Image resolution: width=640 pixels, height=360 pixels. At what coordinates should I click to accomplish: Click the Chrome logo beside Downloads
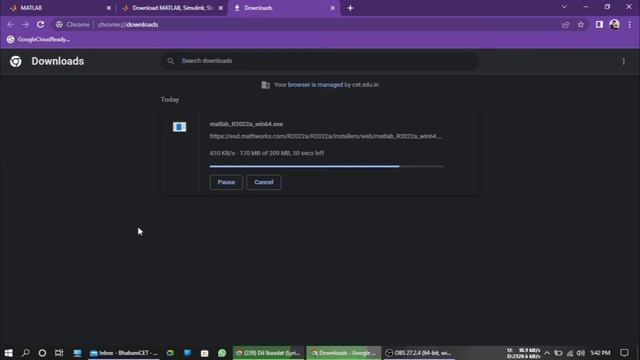click(x=16, y=61)
